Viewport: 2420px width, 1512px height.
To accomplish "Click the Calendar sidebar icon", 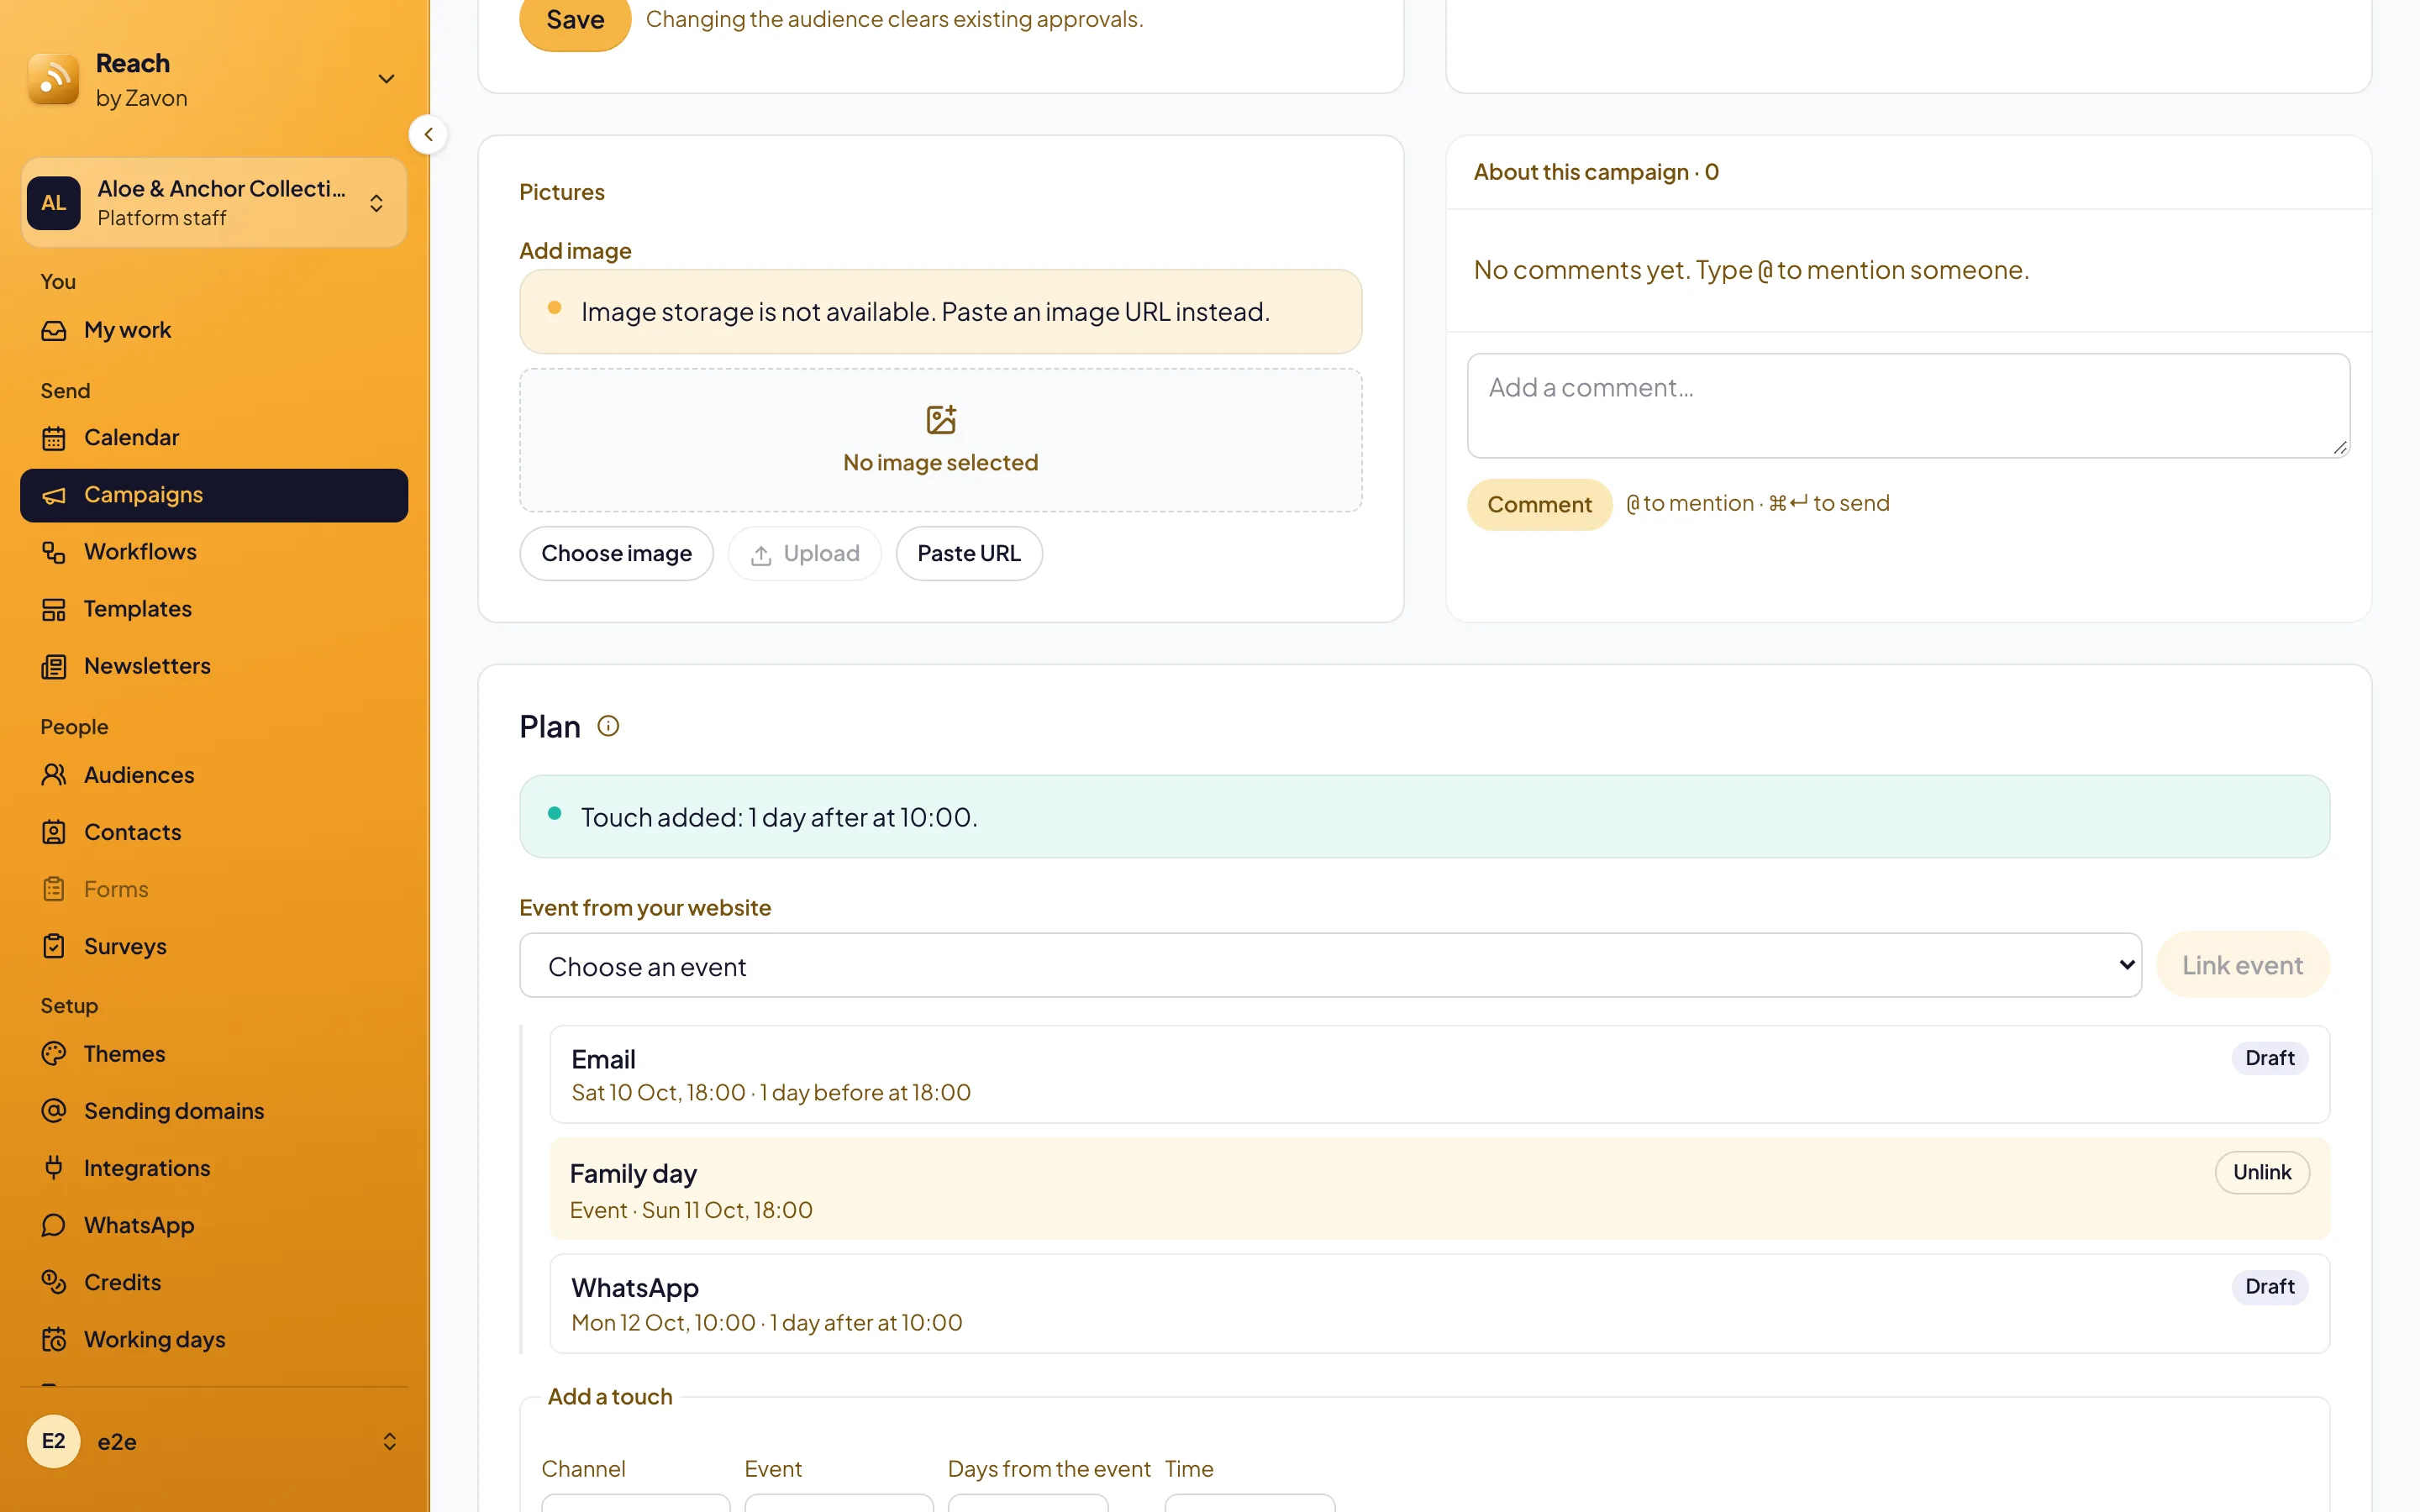I will click(x=54, y=438).
